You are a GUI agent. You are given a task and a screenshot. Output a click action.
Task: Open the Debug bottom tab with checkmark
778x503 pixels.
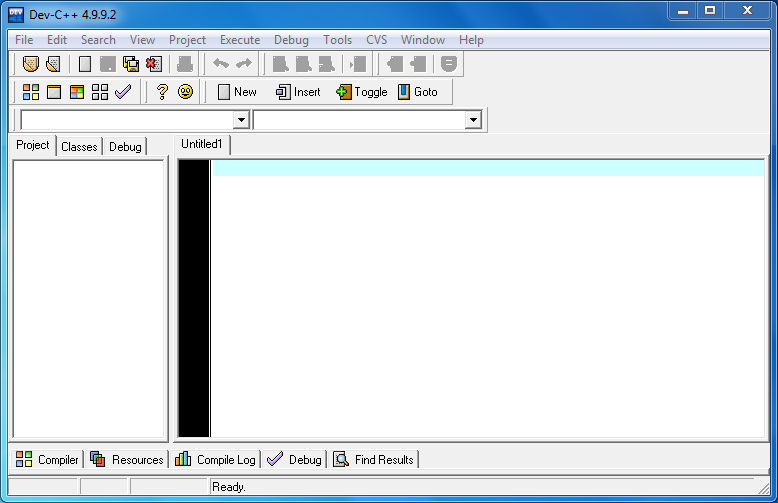pyautogui.click(x=294, y=460)
